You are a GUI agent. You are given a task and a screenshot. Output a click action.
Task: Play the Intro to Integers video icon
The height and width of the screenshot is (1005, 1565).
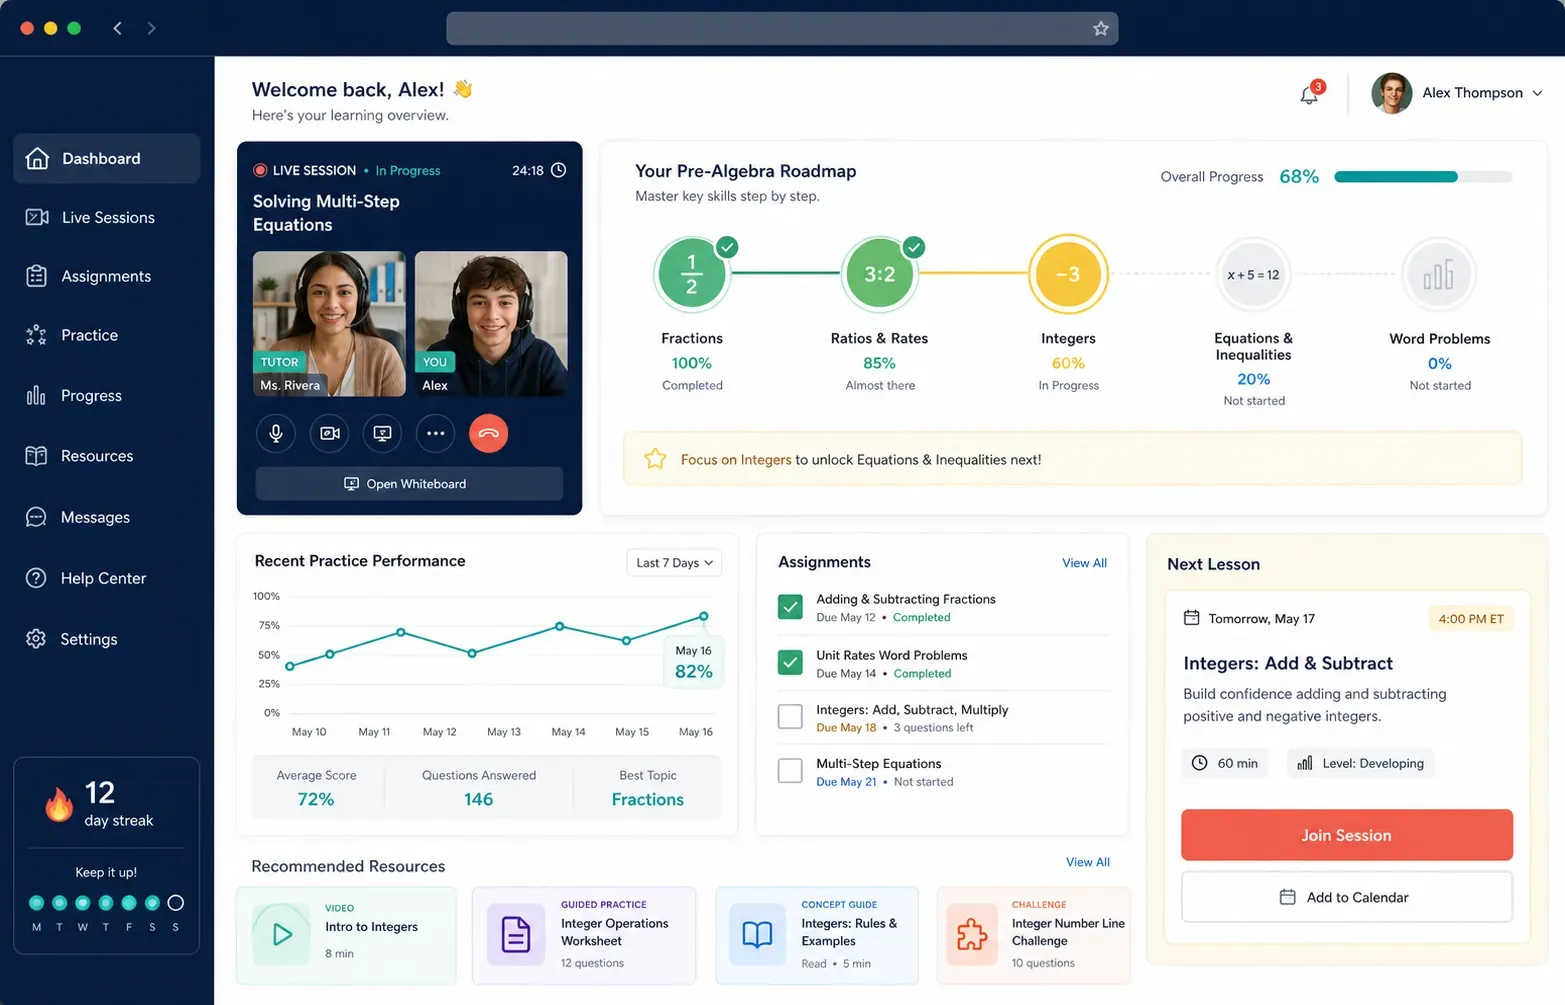[282, 935]
